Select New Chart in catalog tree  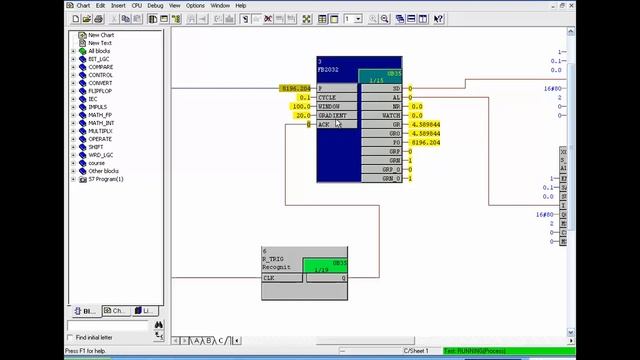[x=101, y=35]
